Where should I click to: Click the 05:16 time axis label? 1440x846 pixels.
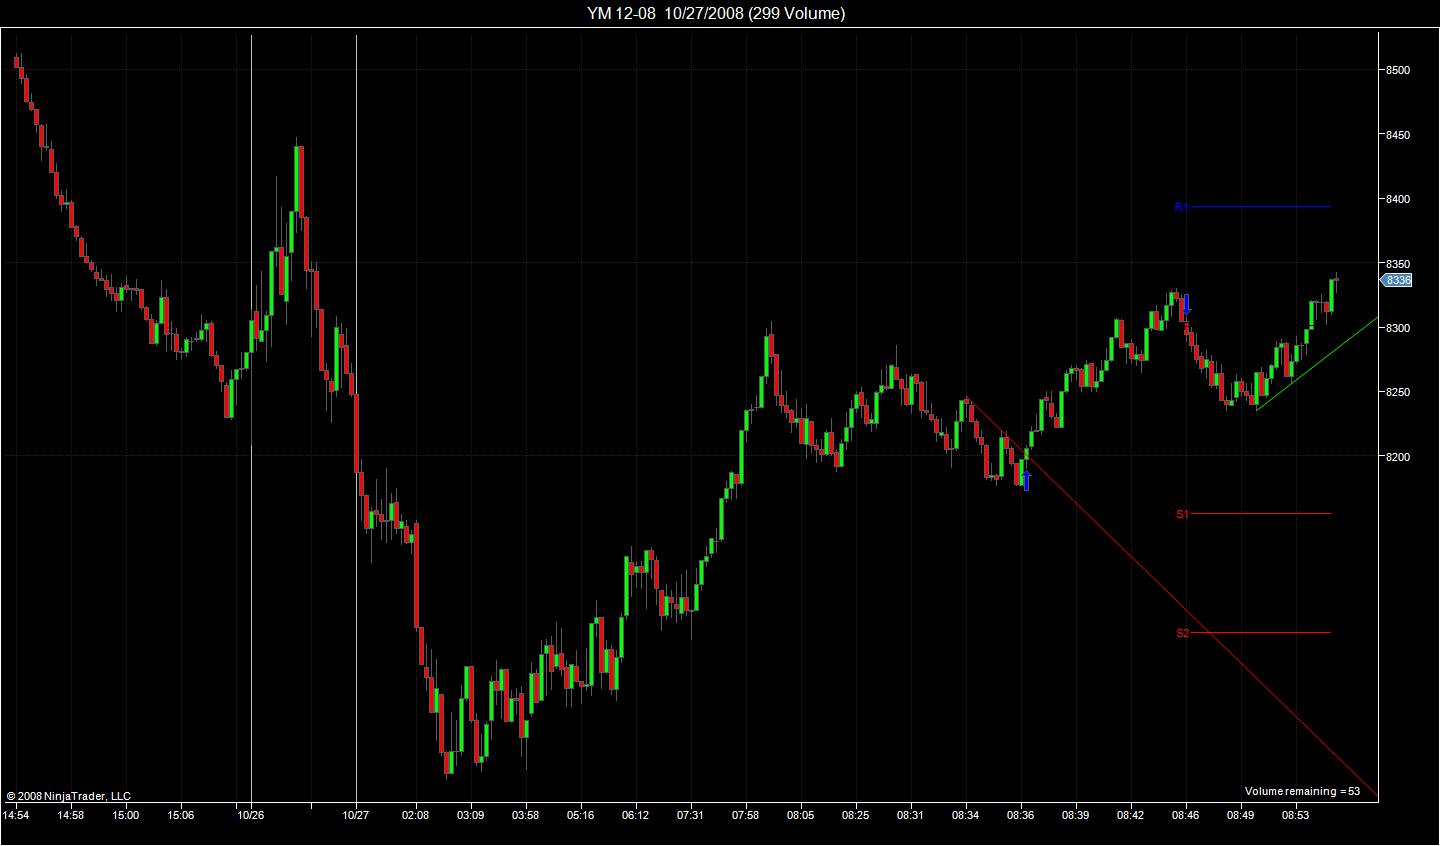580,815
